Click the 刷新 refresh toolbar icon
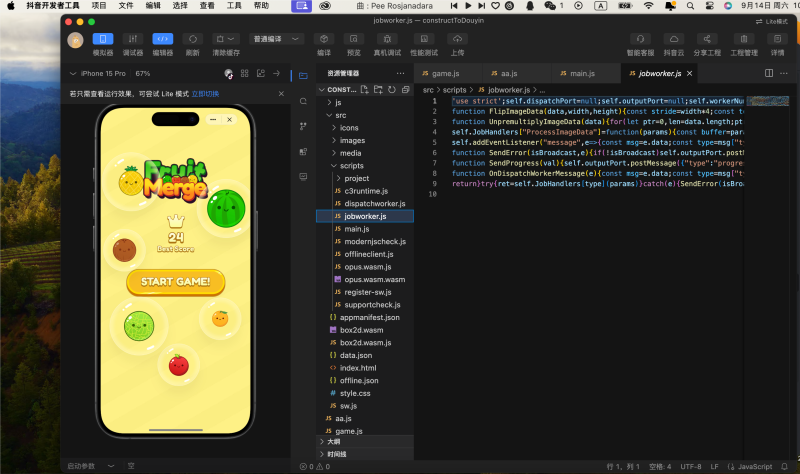The image size is (800, 474). (192, 39)
